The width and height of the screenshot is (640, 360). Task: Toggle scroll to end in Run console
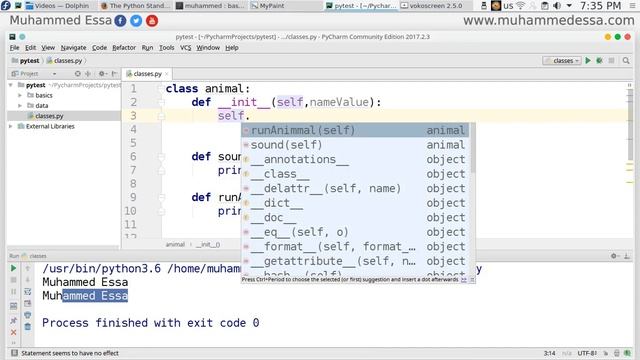(27, 304)
